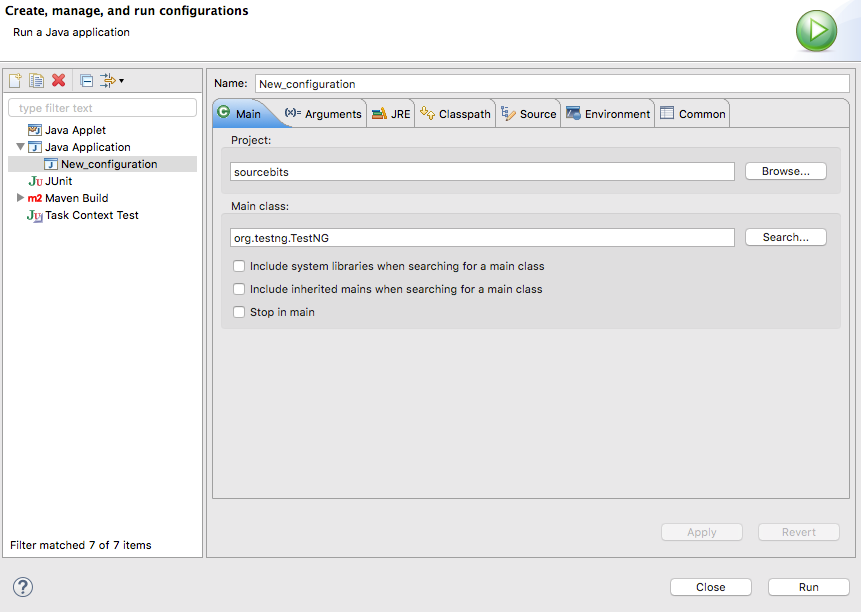The width and height of the screenshot is (861, 612).
Task: Toggle Include inherited mains checkbox
Action: click(239, 289)
